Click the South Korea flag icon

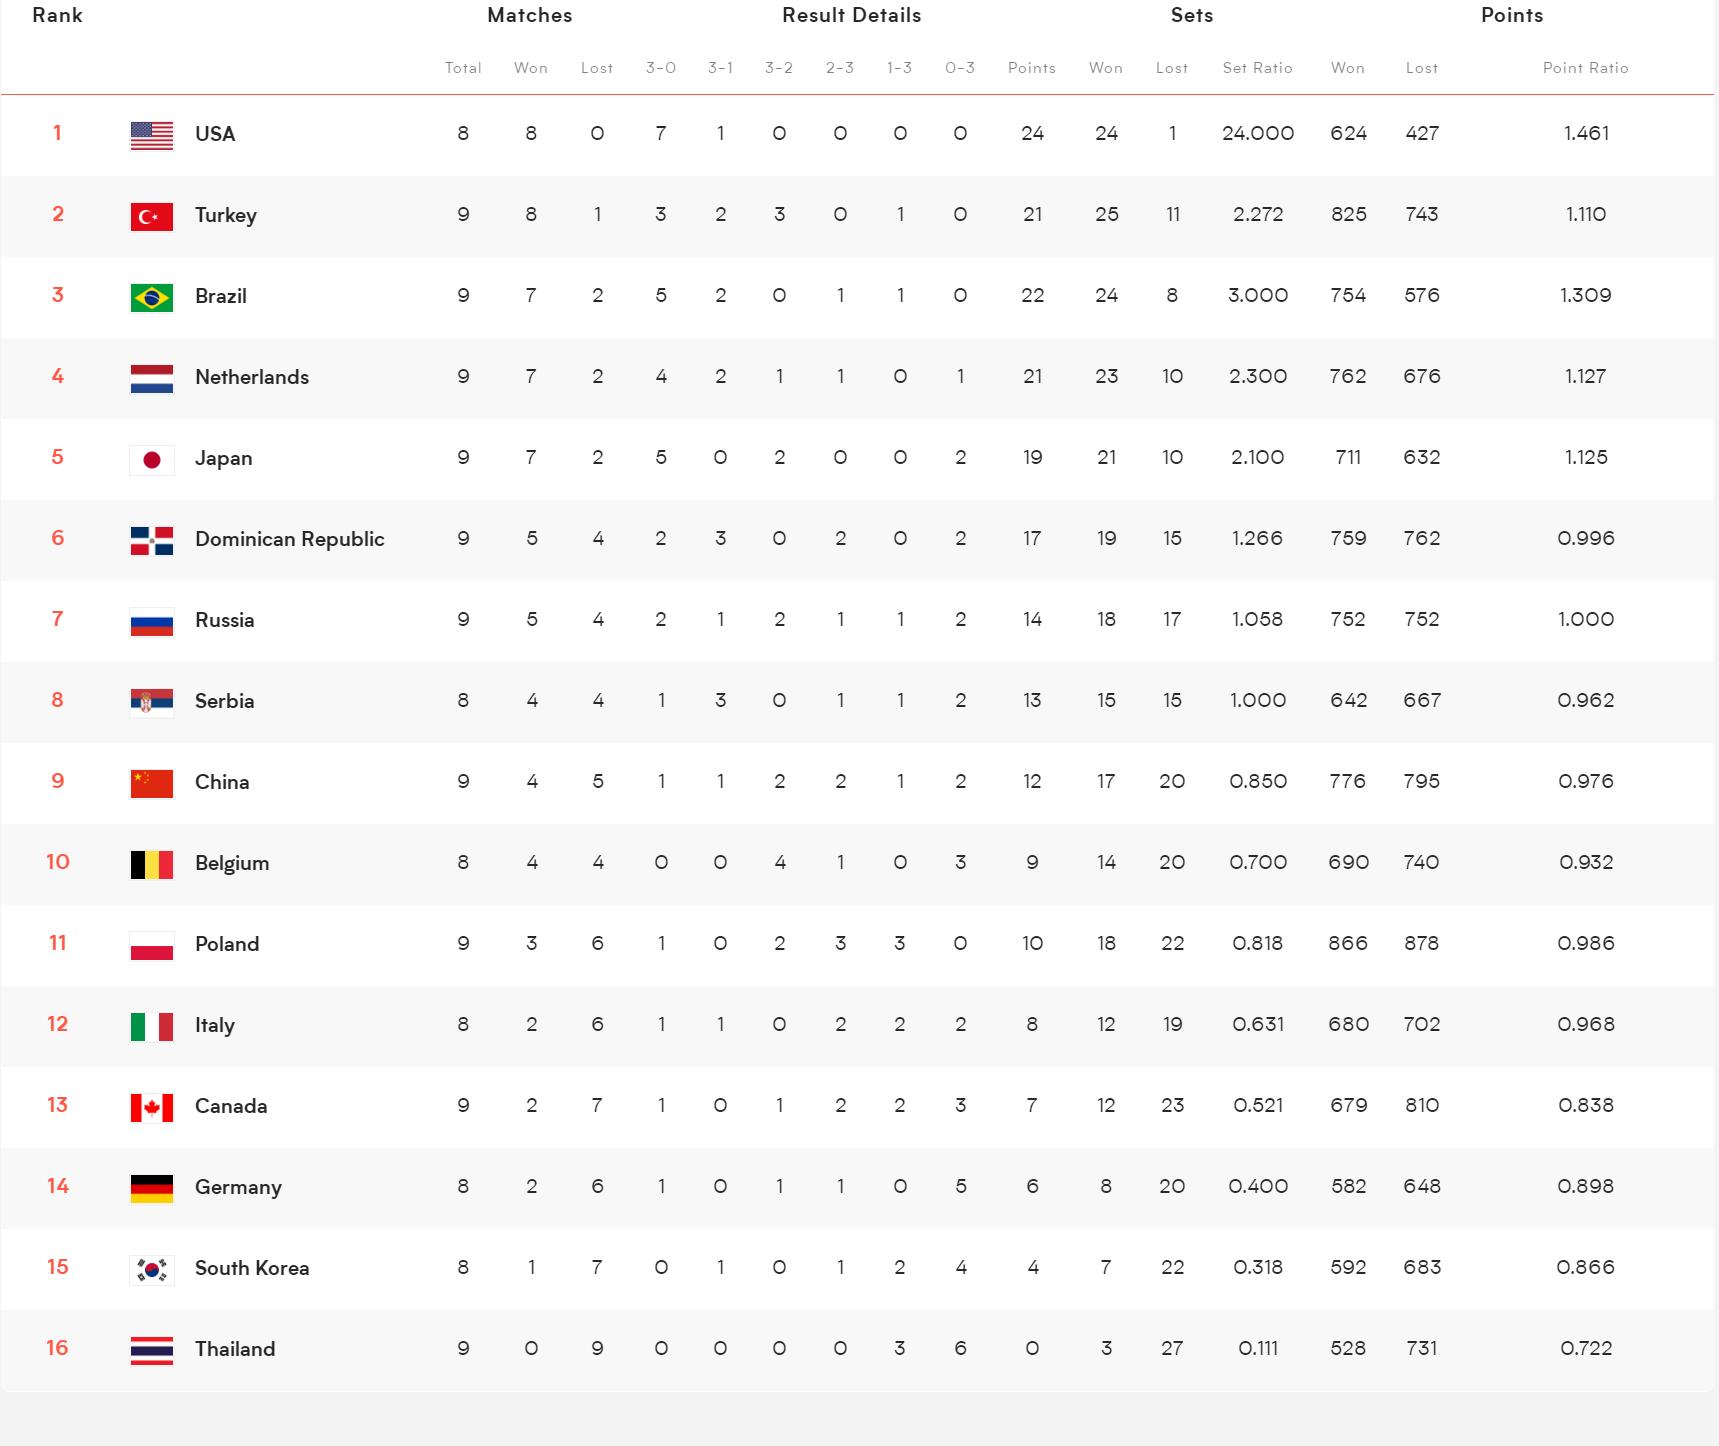[x=152, y=1269]
